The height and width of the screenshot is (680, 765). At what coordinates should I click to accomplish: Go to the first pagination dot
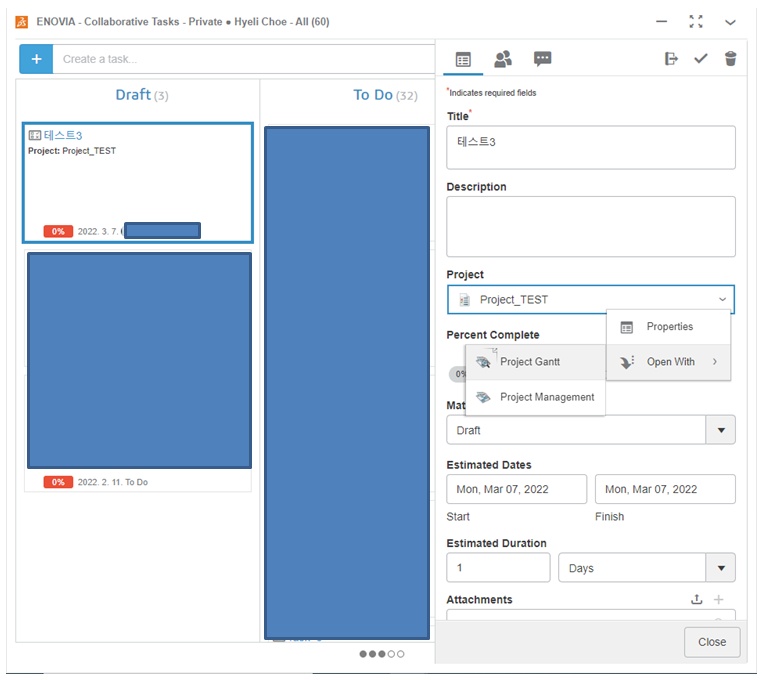pos(363,654)
